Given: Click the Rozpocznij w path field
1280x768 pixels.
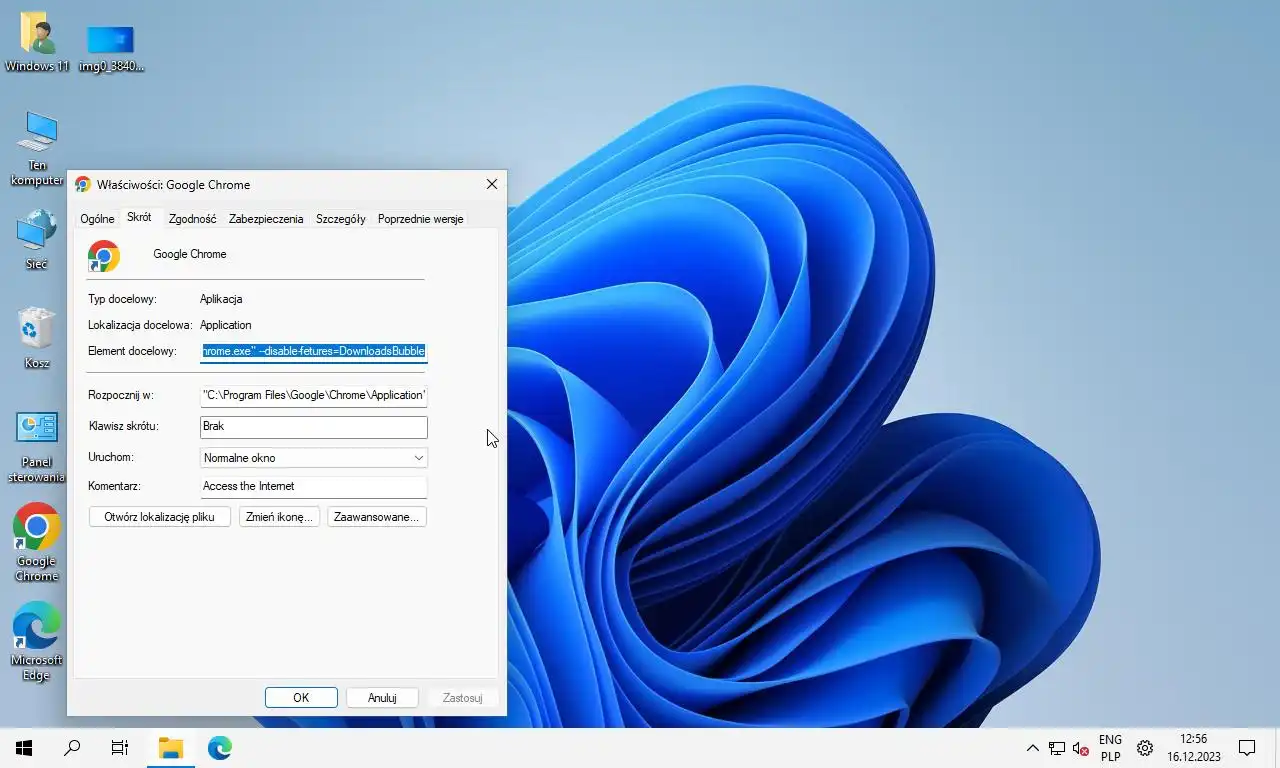Looking at the screenshot, I should 314,395.
